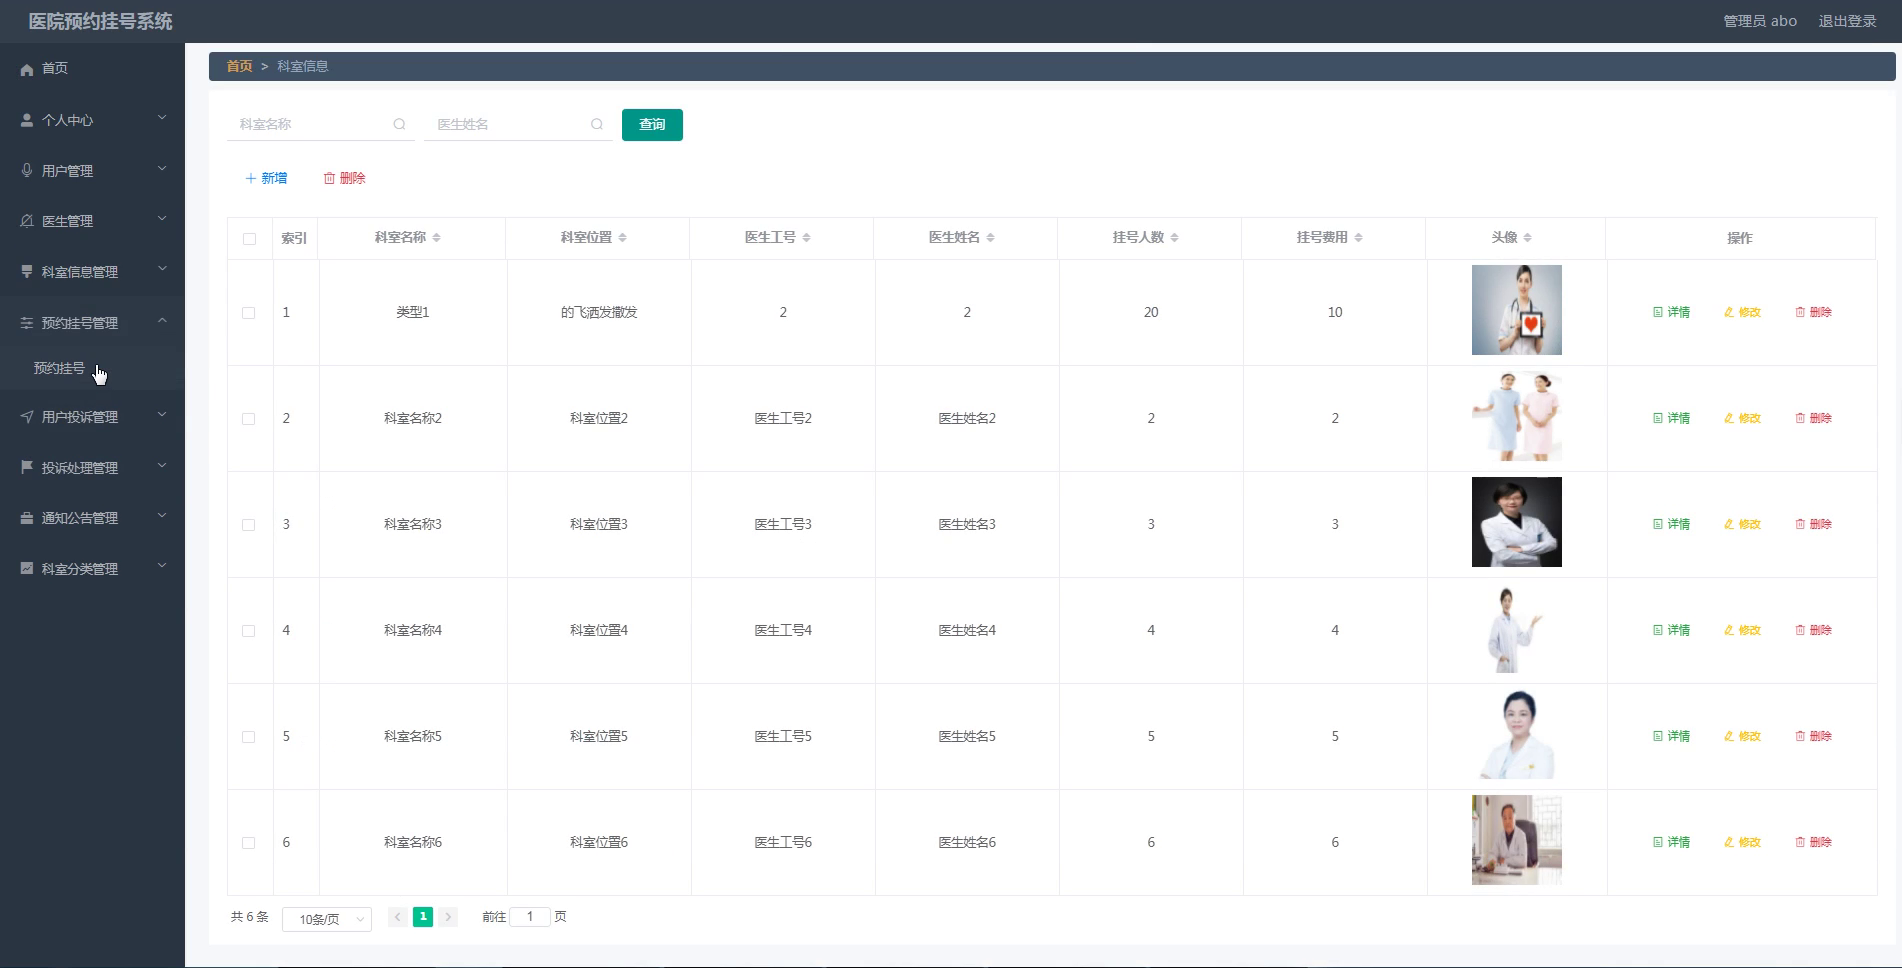This screenshot has height=968, width=1902.
Task: Expand 投诉处理管理 chevron in sidebar
Action: coord(162,466)
